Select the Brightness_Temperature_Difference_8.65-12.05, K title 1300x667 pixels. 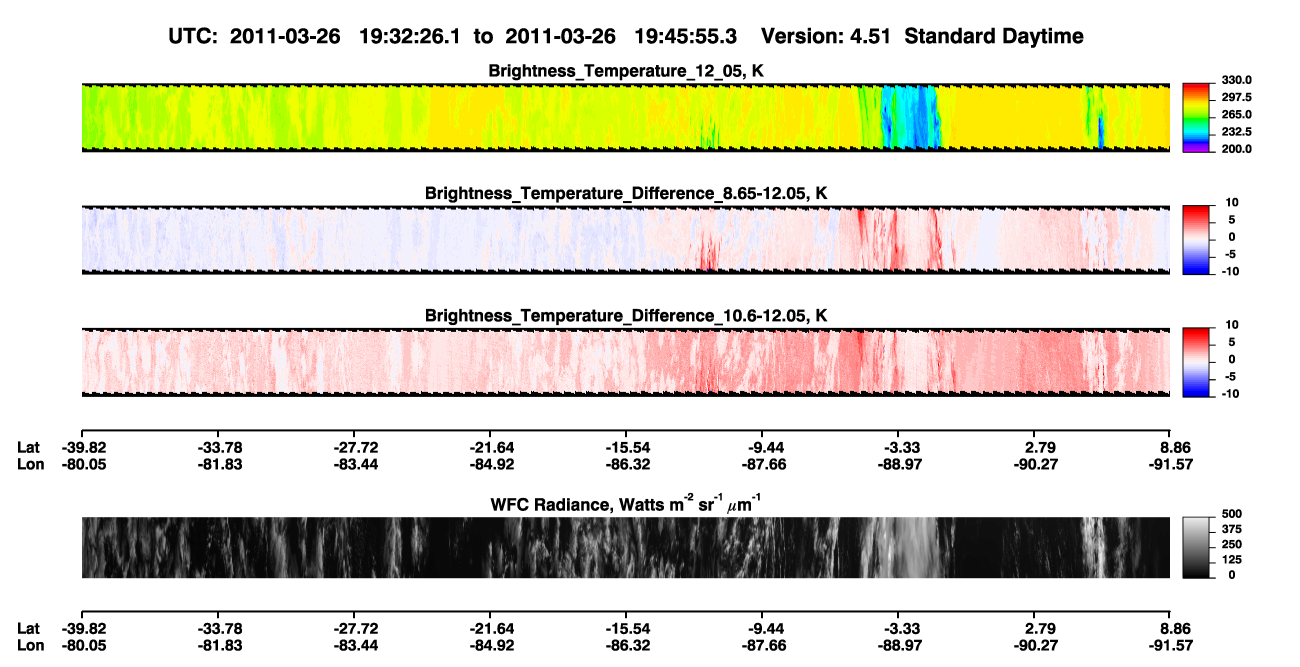tap(626, 193)
